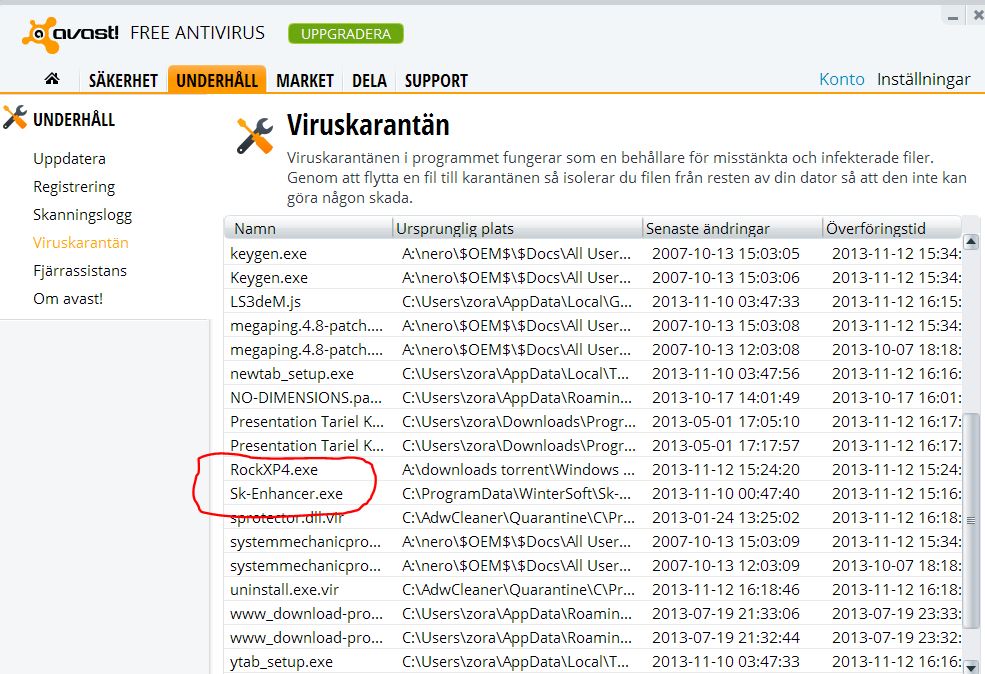Open the SÄKERHET tab
985x674 pixels.
pyautogui.click(x=123, y=80)
